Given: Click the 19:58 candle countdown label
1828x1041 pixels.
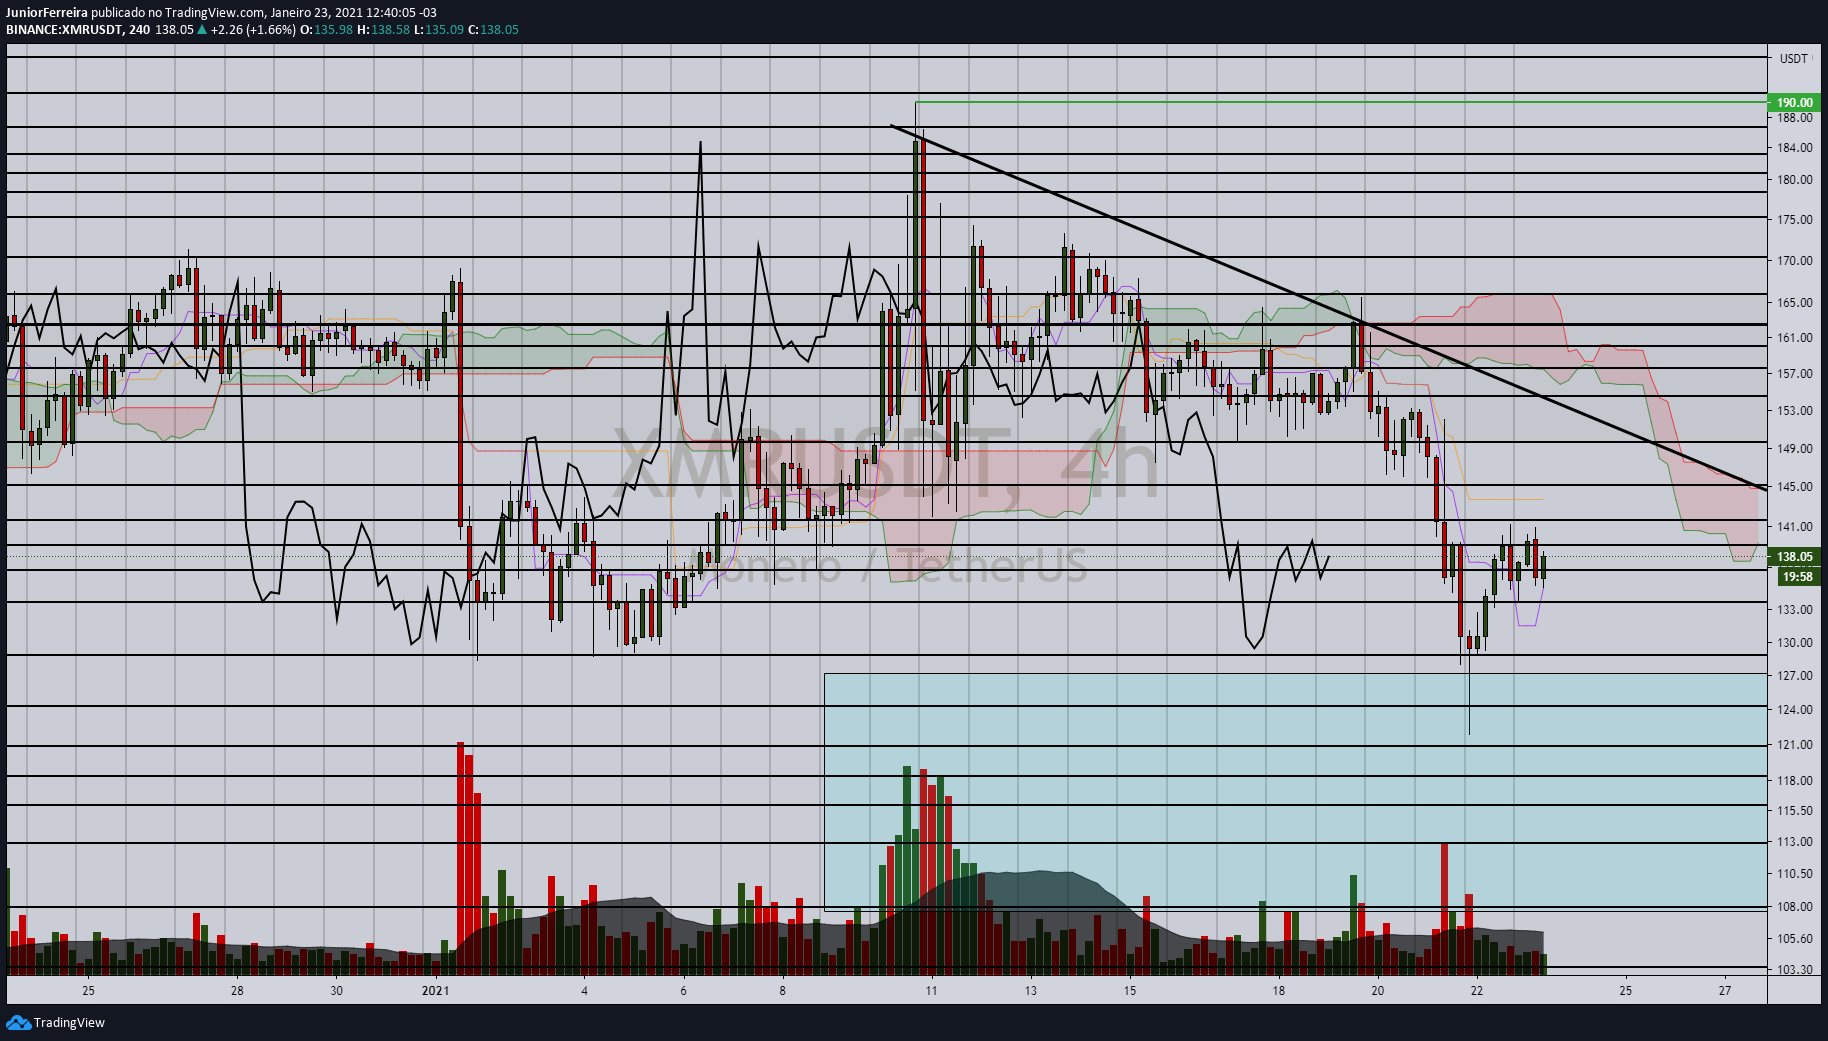Looking at the screenshot, I should [1797, 576].
